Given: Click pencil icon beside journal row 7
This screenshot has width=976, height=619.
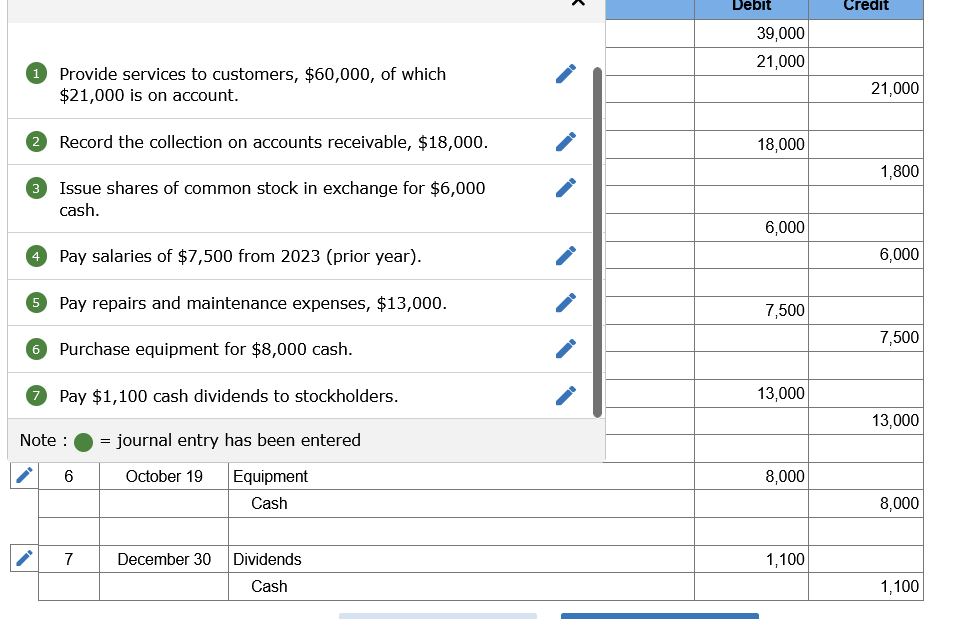Looking at the screenshot, I should pos(24,558).
